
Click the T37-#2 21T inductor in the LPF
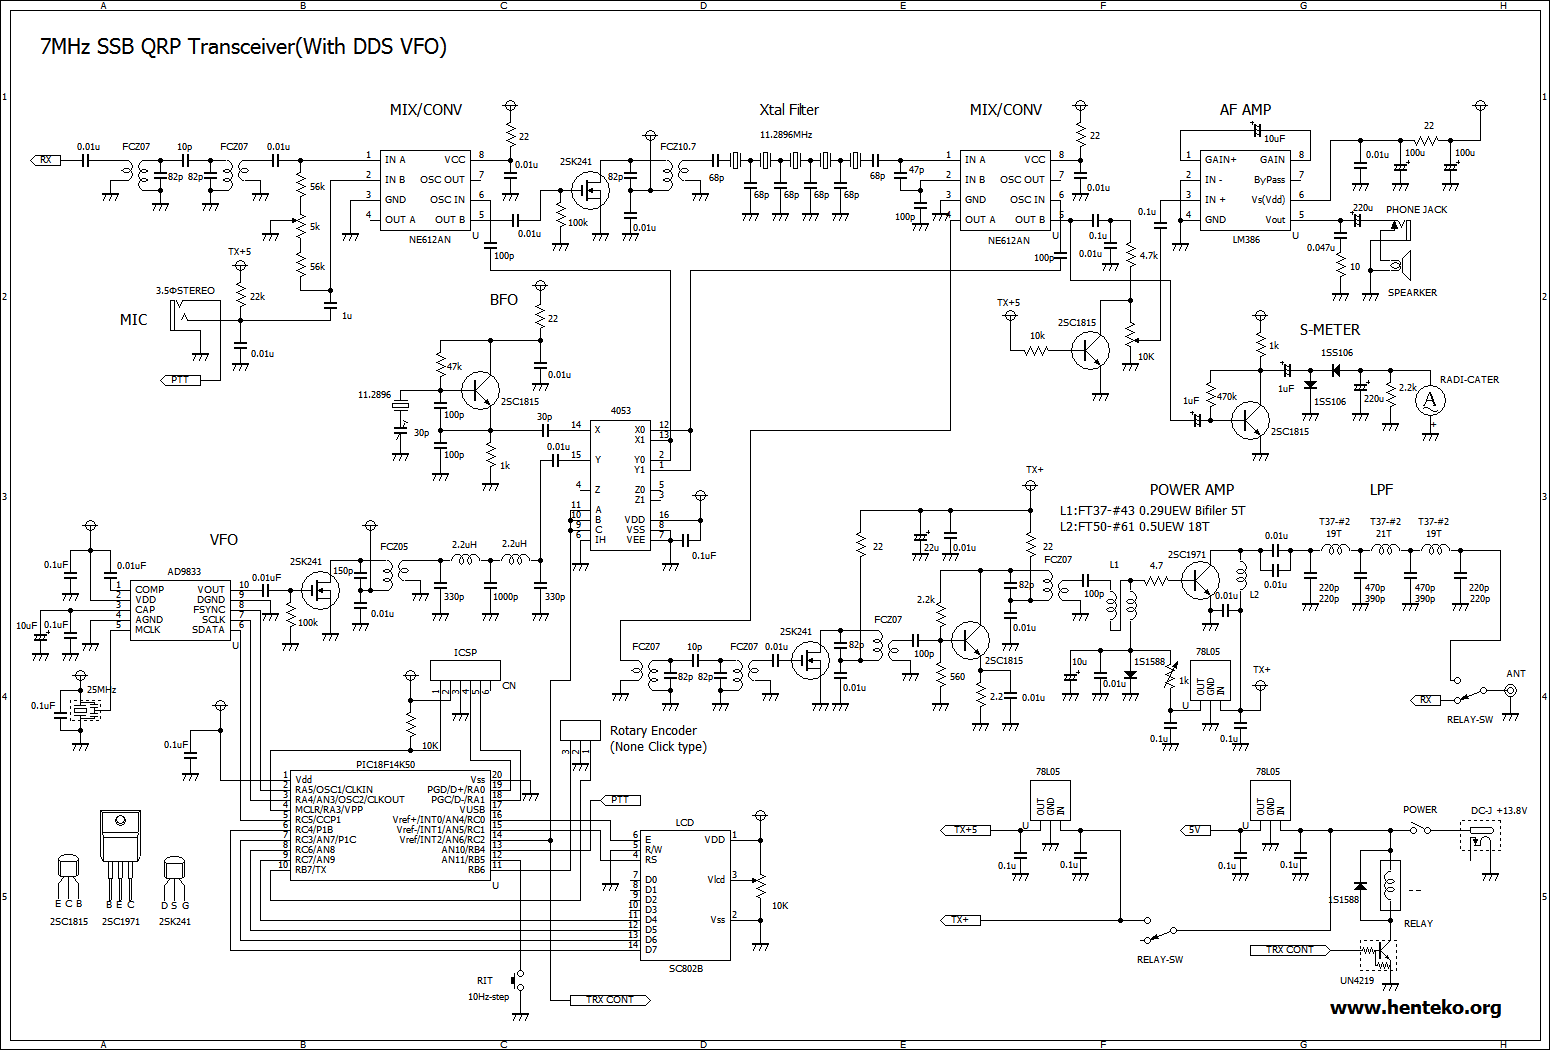point(1385,549)
